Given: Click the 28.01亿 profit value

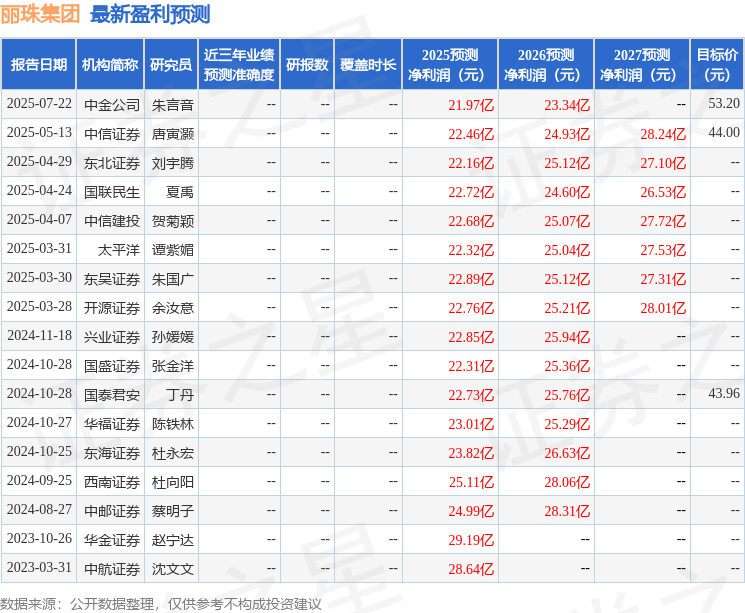Looking at the screenshot, I should pos(663,308).
